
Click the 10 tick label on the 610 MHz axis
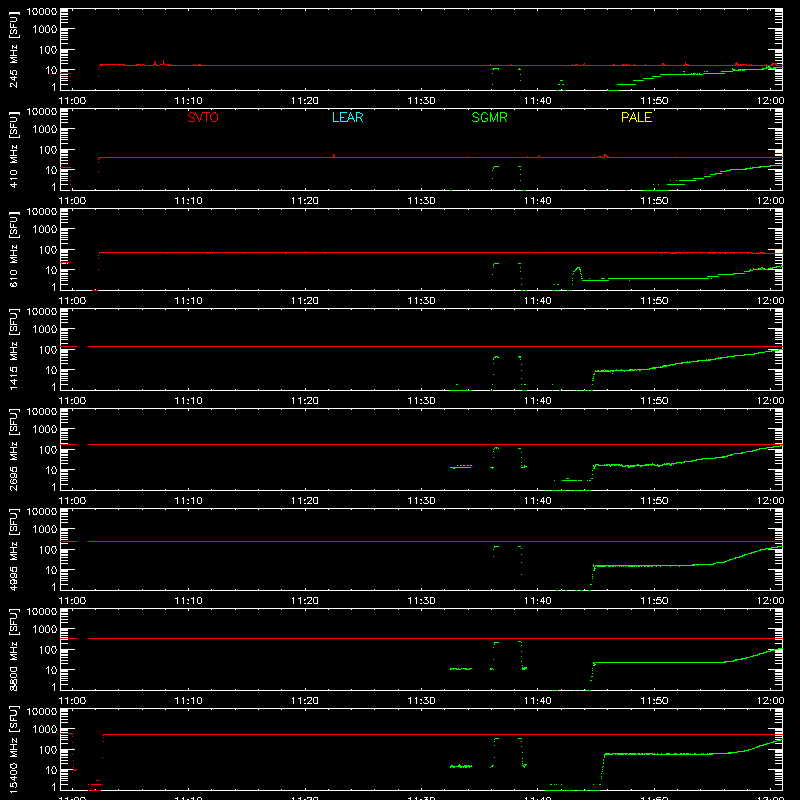point(51,270)
